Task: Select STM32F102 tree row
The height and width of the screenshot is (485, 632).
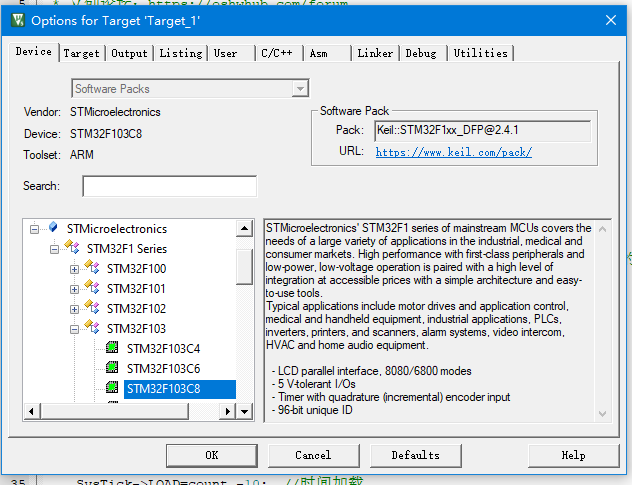Action: (136, 309)
